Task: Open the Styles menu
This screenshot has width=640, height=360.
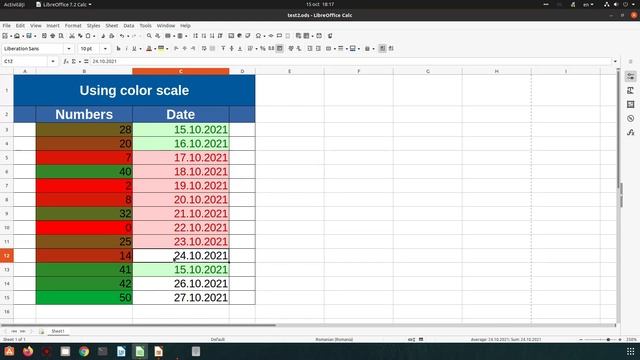Action: (x=93, y=25)
